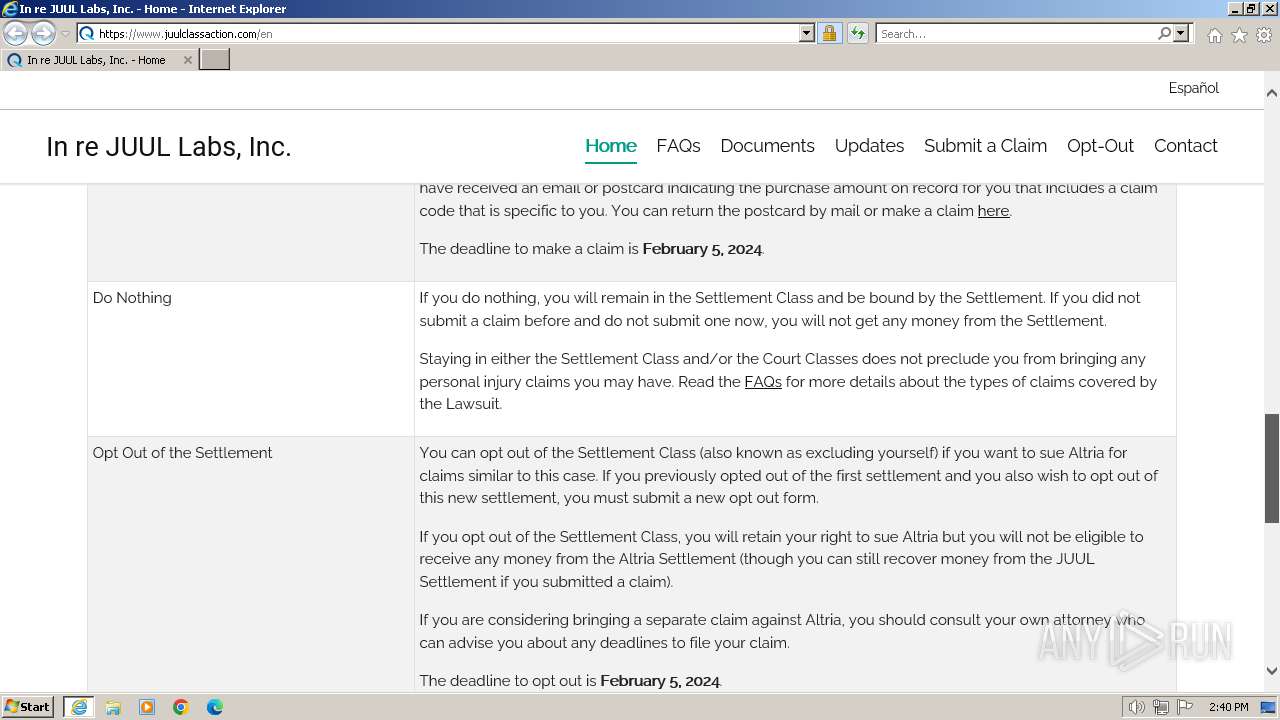The image size is (1280, 720).
Task: Close the In re JUUL Labs tab
Action: click(187, 60)
